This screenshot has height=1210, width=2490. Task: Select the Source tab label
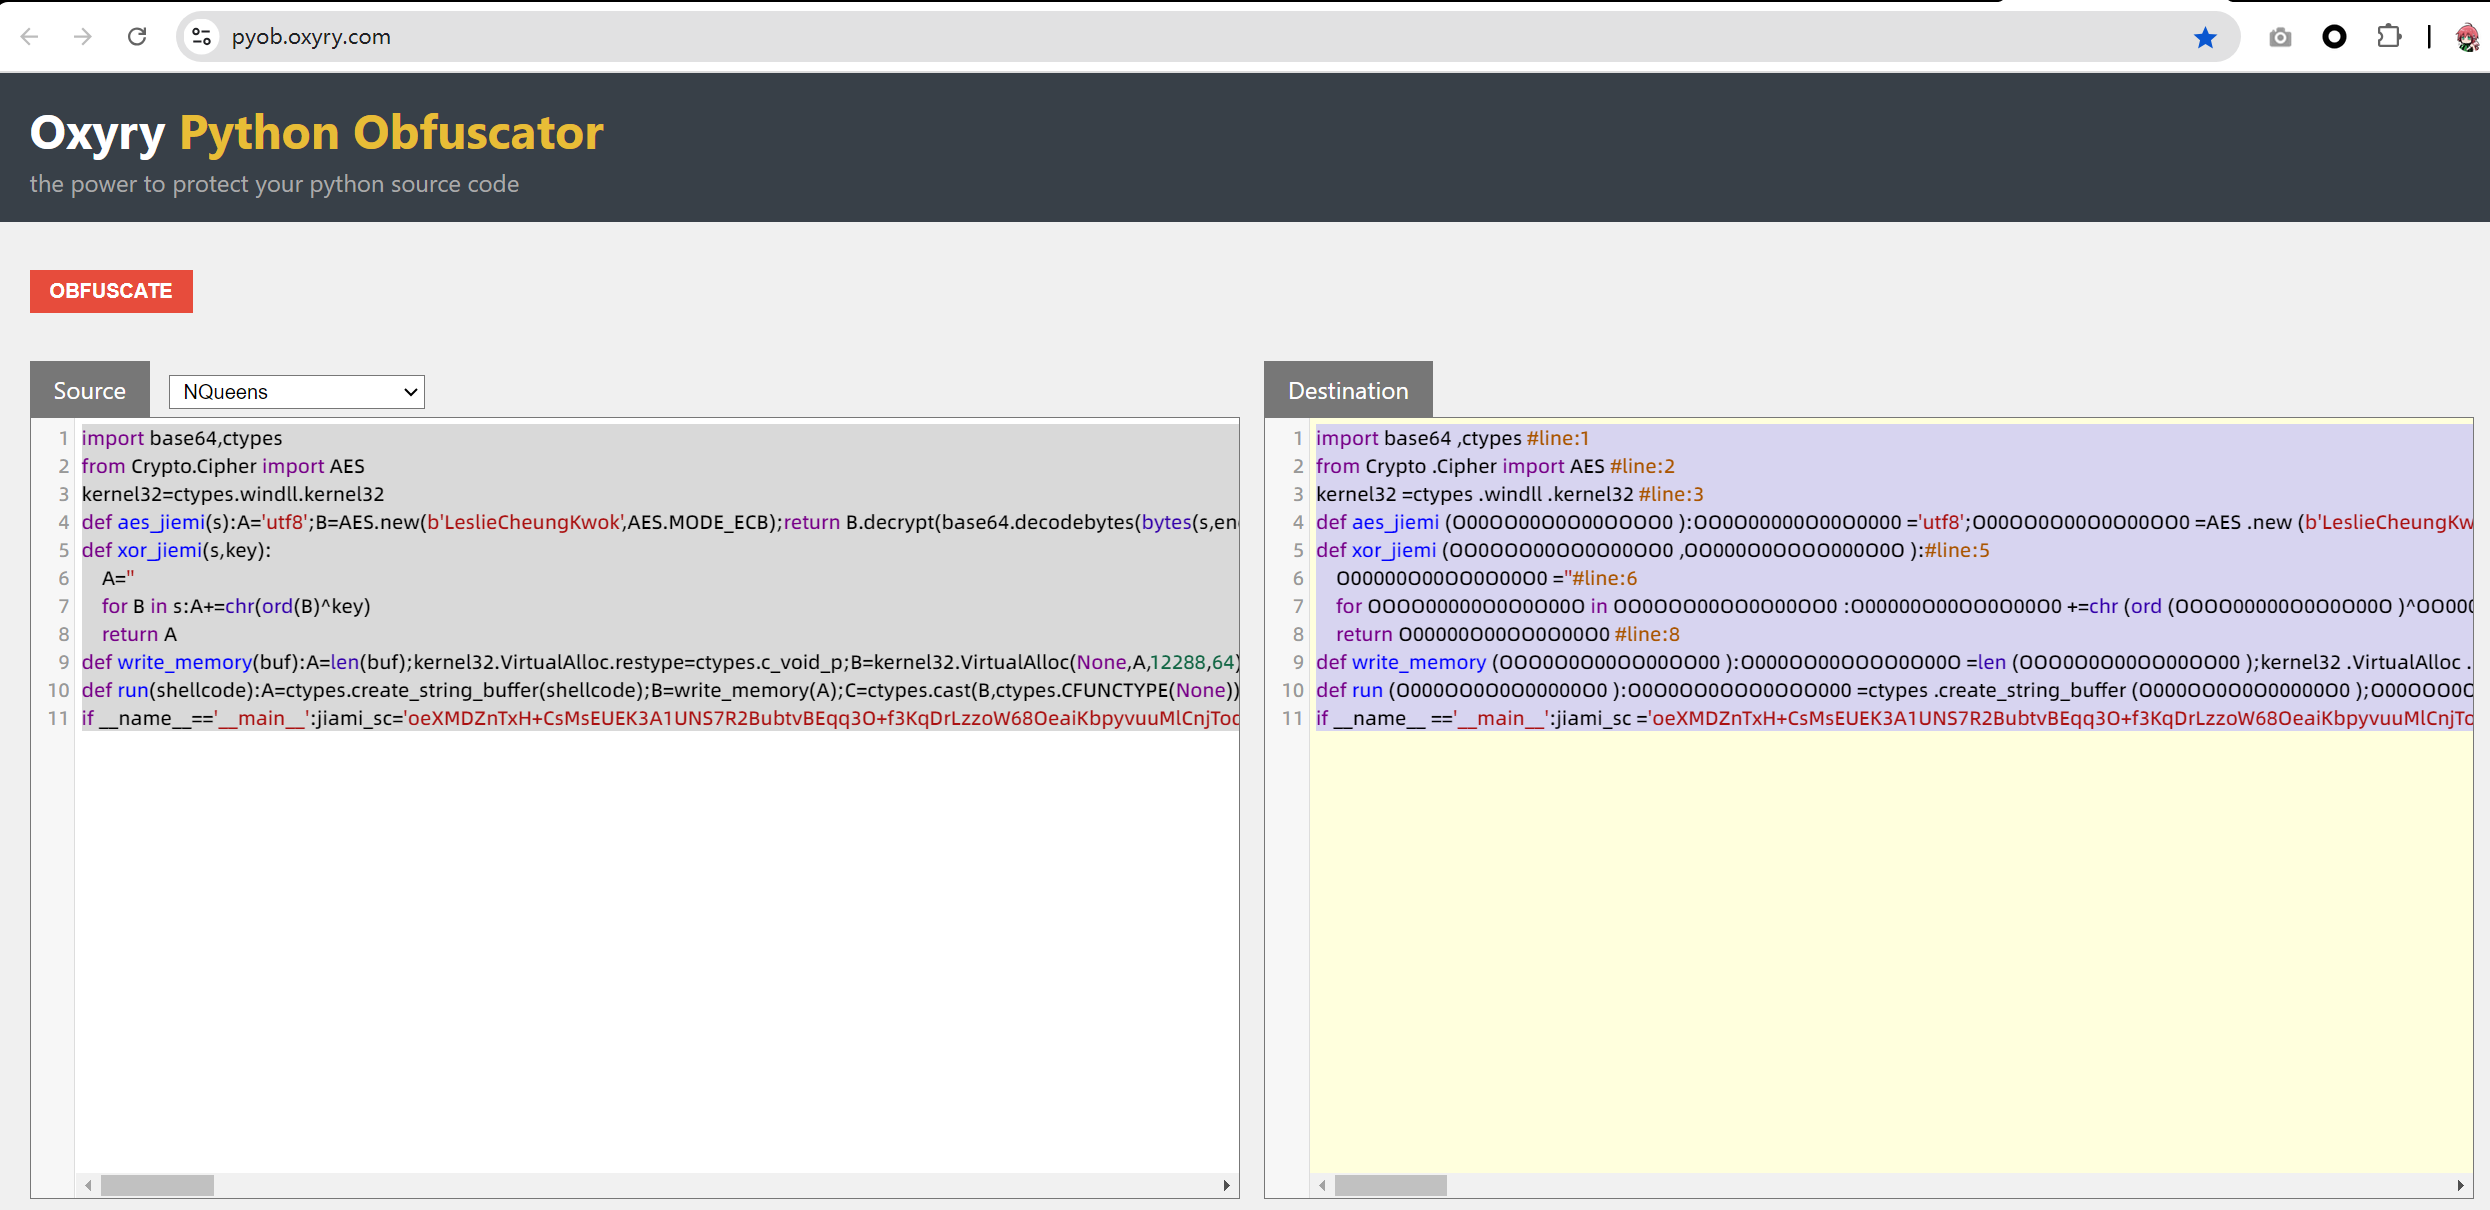90,391
